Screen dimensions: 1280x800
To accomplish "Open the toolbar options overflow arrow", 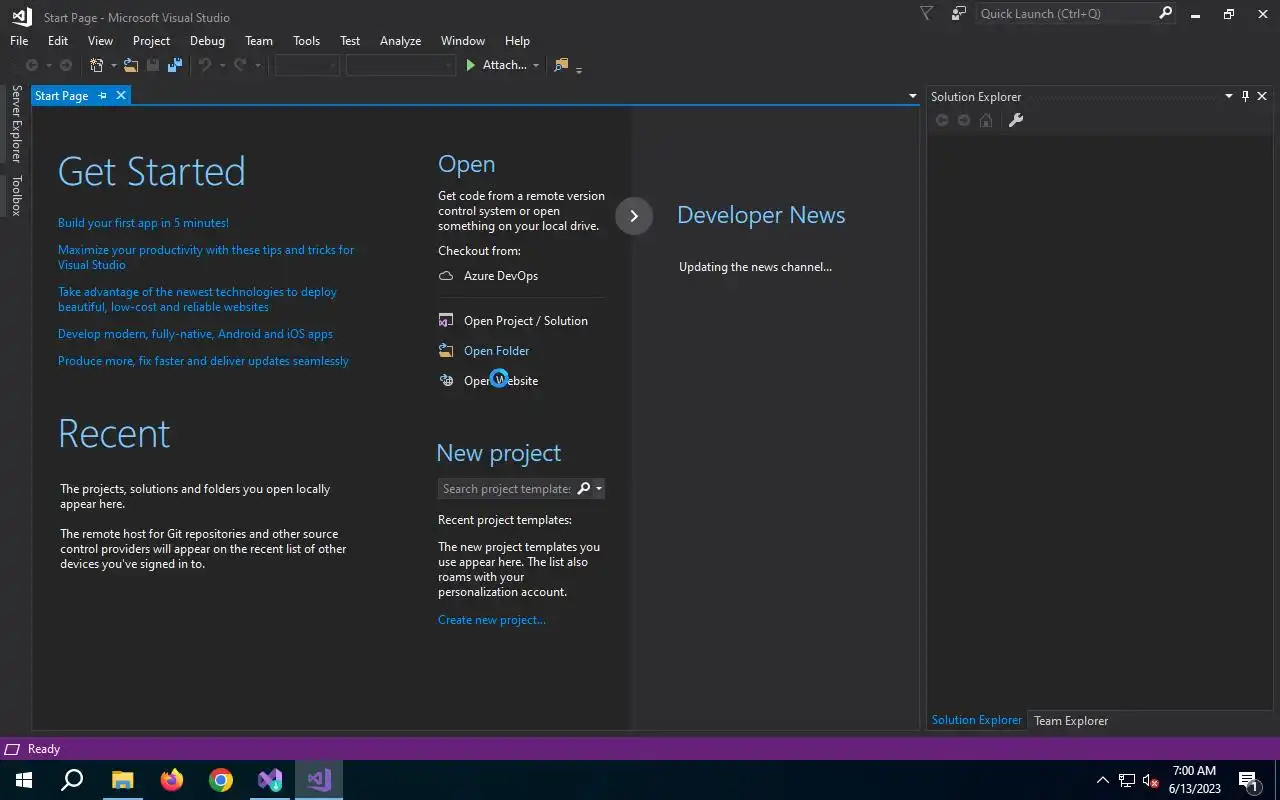I will point(579,69).
